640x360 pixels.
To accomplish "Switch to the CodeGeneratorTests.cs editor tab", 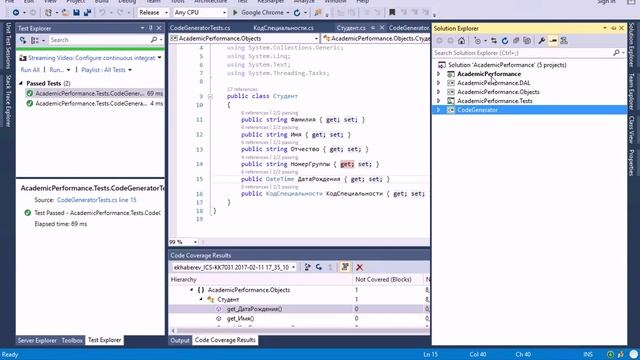I will (x=200, y=28).
